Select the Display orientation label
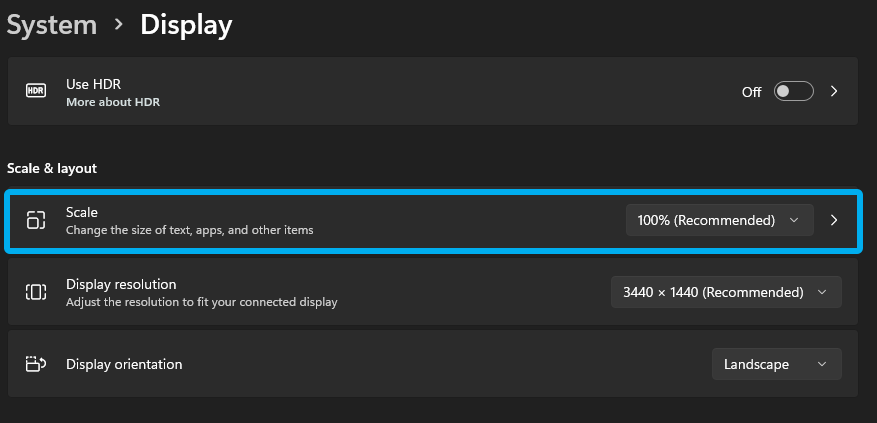This screenshot has width=877, height=423. point(124,364)
